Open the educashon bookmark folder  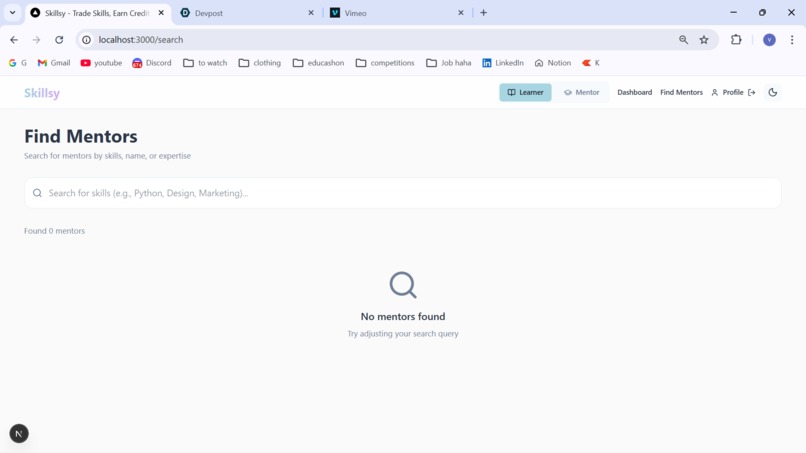[x=318, y=63]
